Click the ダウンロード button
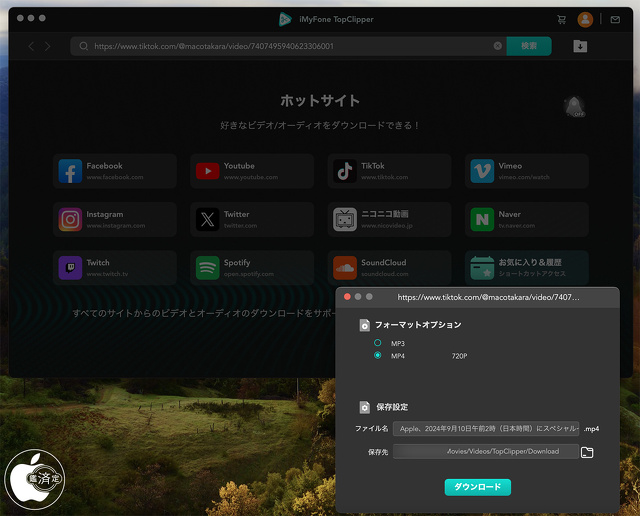640x516 pixels. tap(478, 487)
